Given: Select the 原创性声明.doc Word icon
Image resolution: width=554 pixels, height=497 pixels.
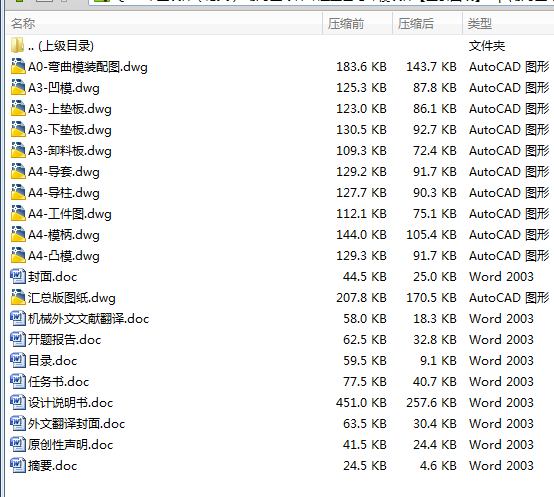Looking at the screenshot, I should point(18,444).
